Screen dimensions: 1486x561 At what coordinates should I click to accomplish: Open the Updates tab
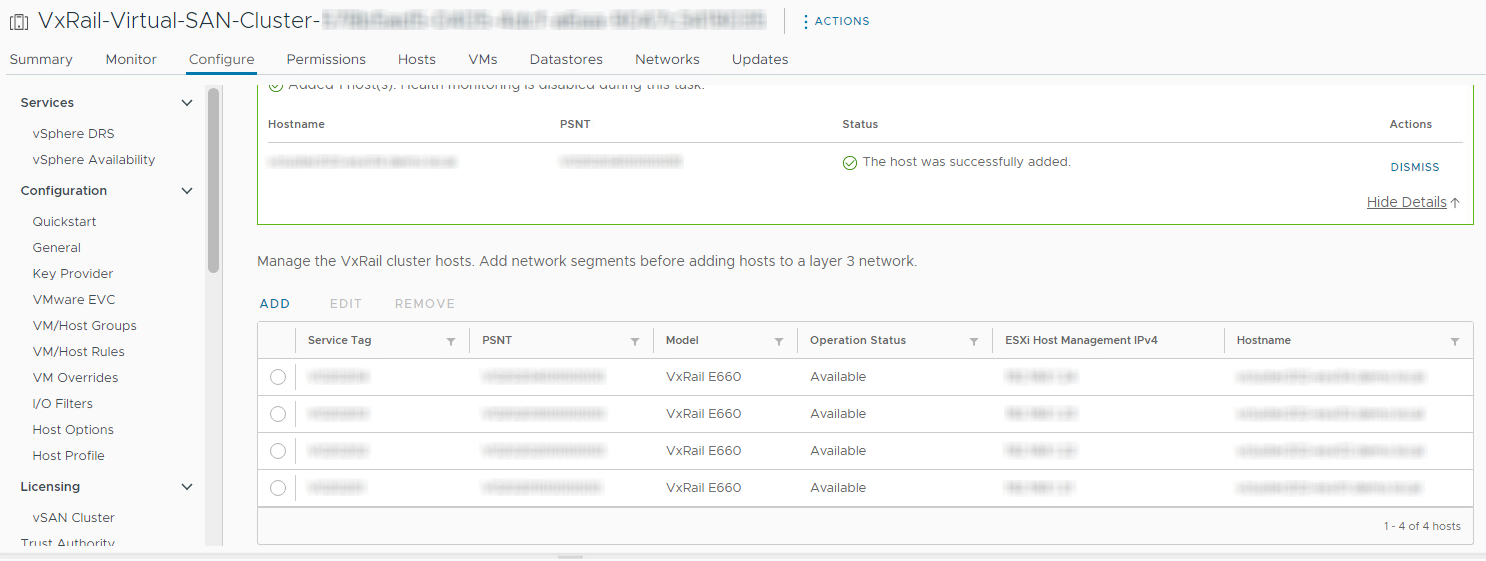pos(760,59)
